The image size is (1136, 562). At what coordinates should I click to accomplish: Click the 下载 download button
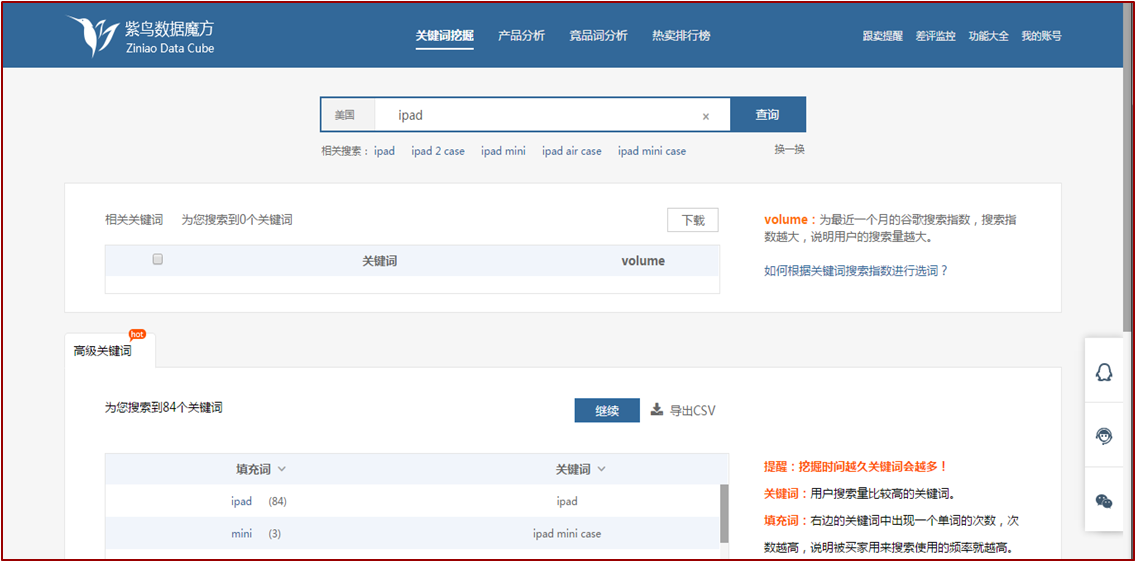pos(692,220)
